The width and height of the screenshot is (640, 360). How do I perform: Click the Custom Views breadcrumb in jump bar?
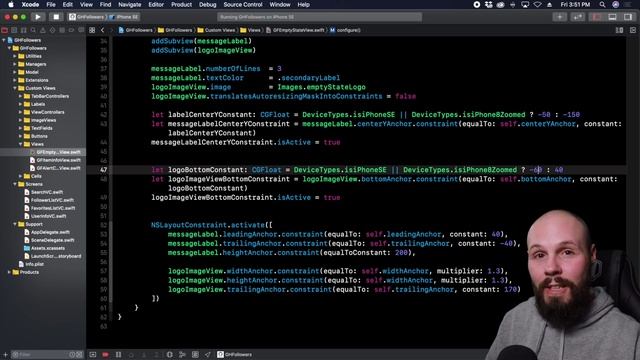point(216,30)
